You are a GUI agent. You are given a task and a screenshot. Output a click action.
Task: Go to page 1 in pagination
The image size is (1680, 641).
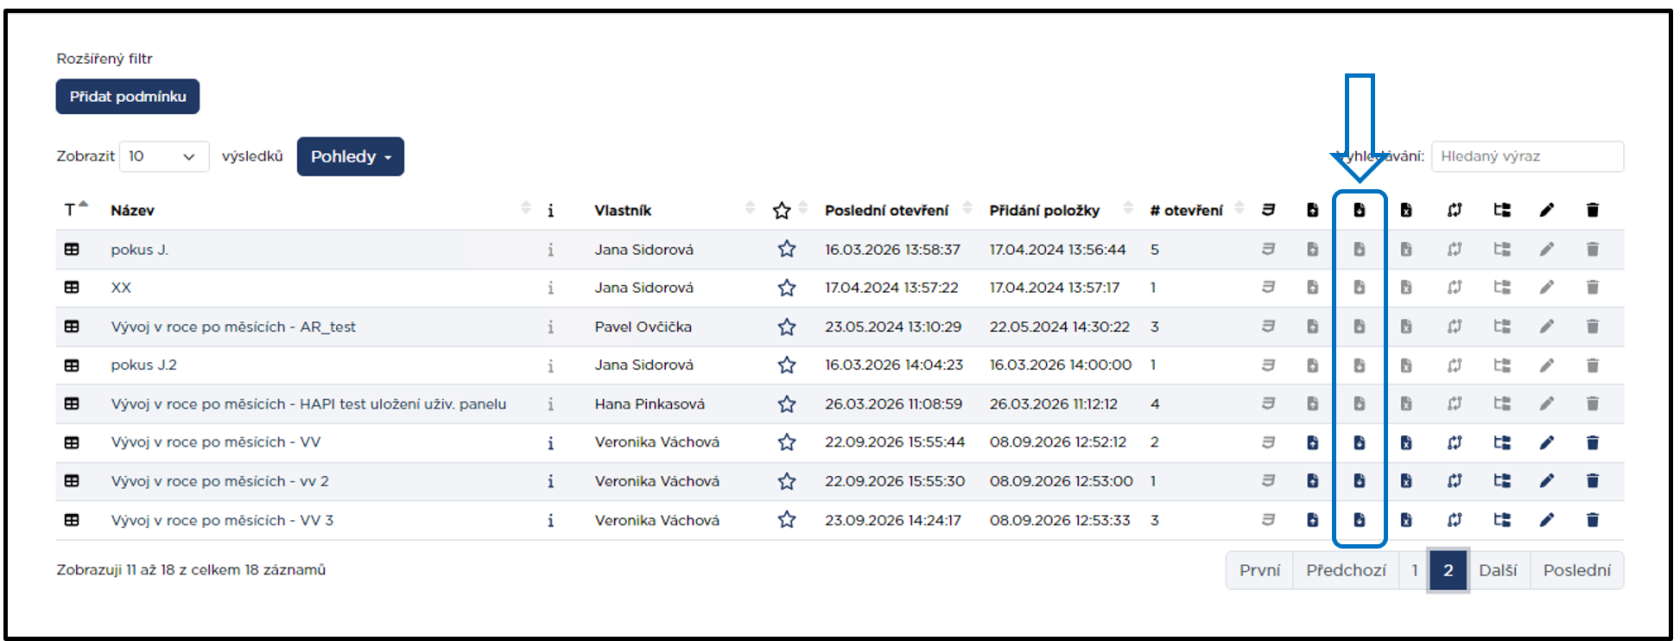tap(1414, 570)
